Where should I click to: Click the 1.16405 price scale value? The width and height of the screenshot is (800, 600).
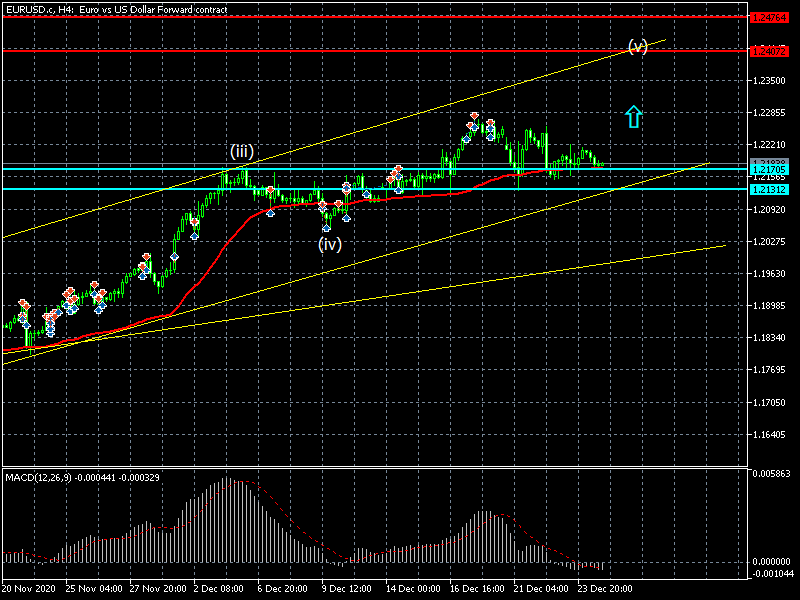click(x=769, y=435)
